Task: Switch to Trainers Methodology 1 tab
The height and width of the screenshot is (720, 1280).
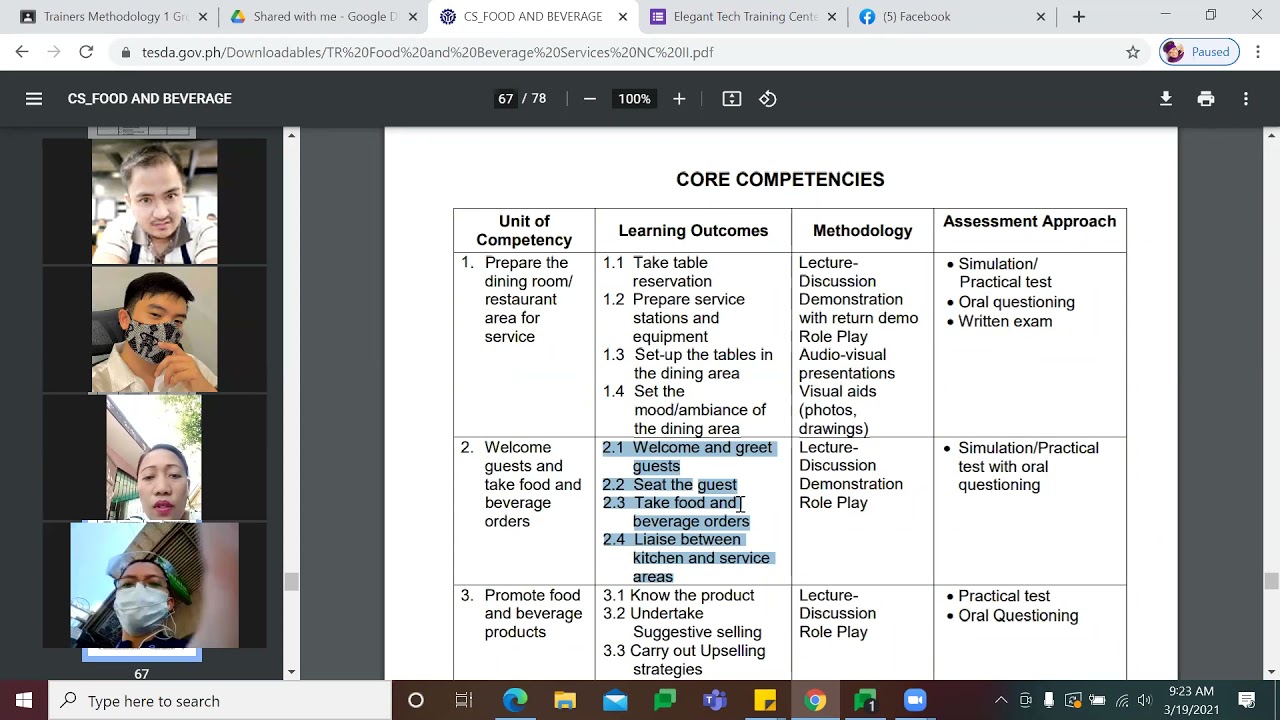Action: (x=115, y=17)
